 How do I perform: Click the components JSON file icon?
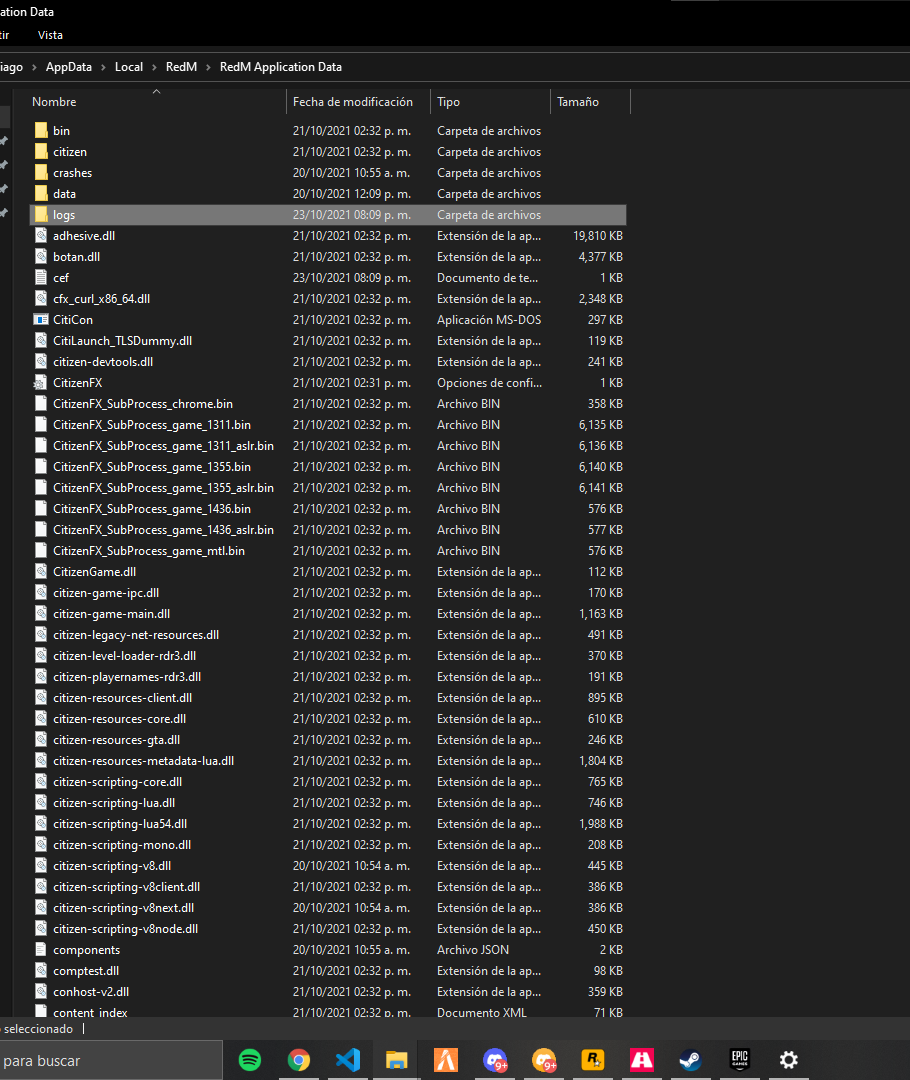coord(41,950)
